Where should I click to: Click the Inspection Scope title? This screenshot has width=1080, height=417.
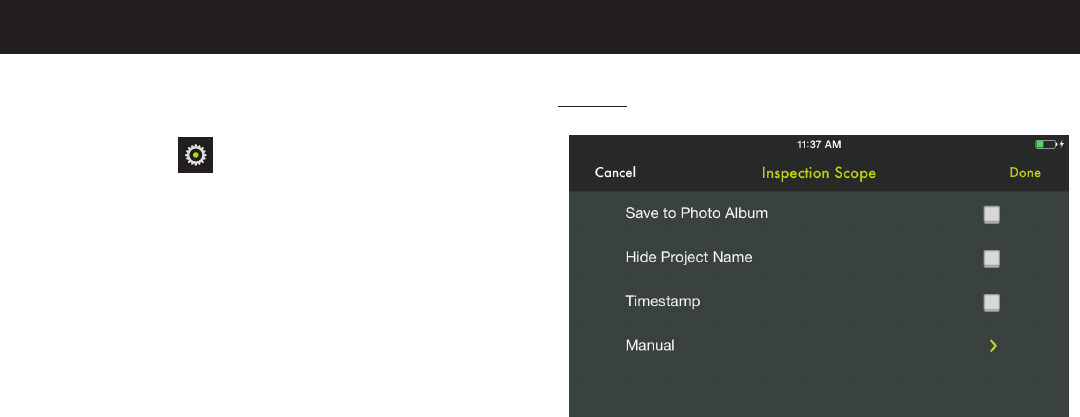coord(818,172)
